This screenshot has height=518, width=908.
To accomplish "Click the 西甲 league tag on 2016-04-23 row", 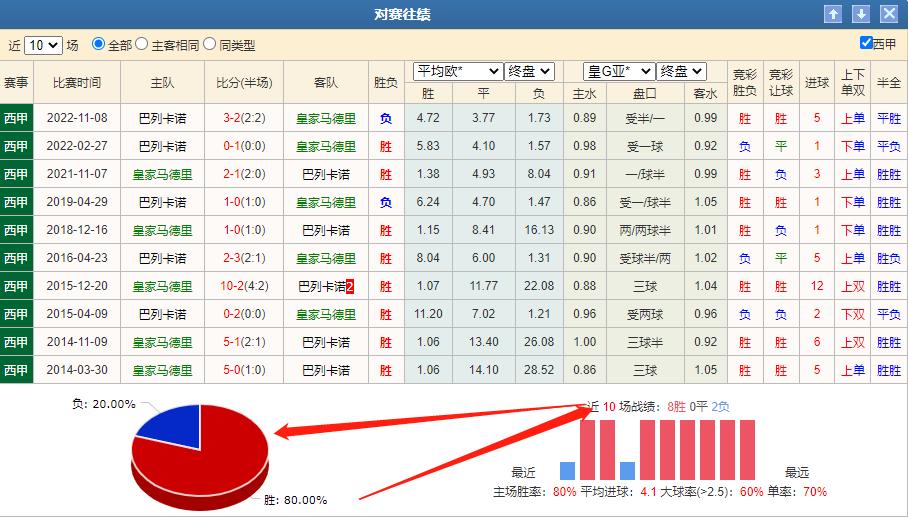I will click(16, 258).
